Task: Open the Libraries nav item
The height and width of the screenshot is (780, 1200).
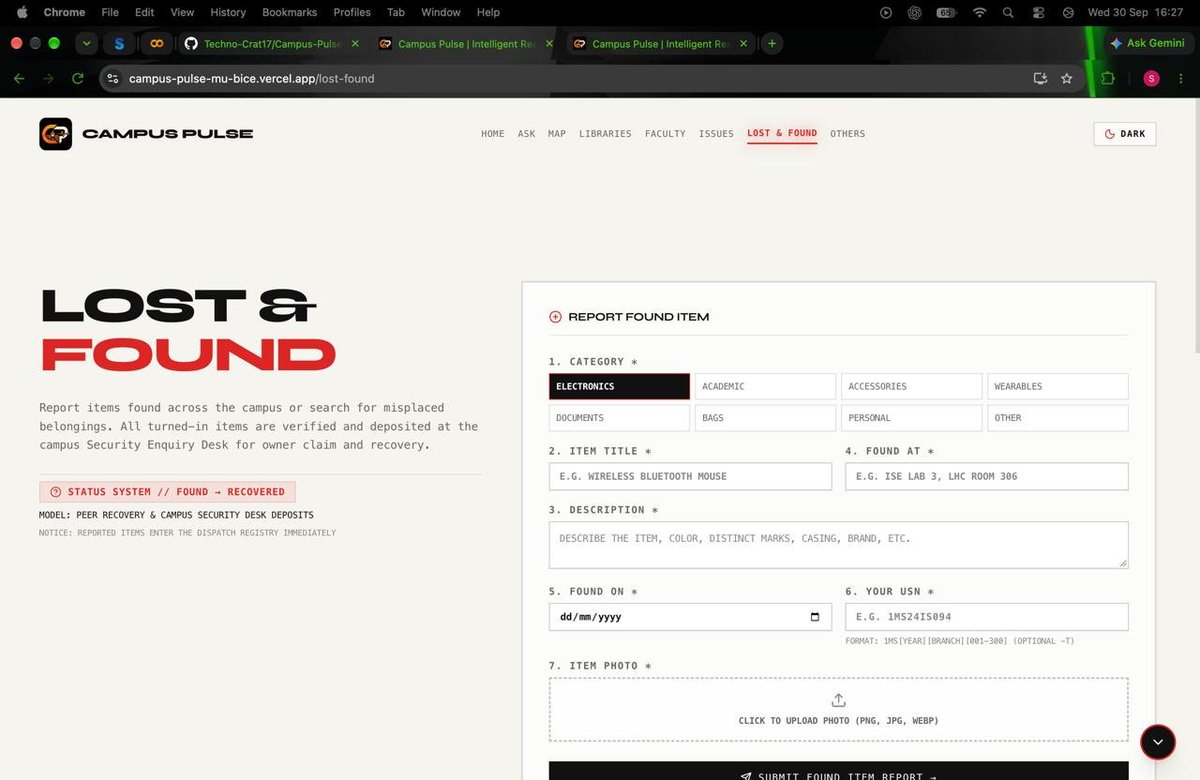Action: tap(605, 134)
